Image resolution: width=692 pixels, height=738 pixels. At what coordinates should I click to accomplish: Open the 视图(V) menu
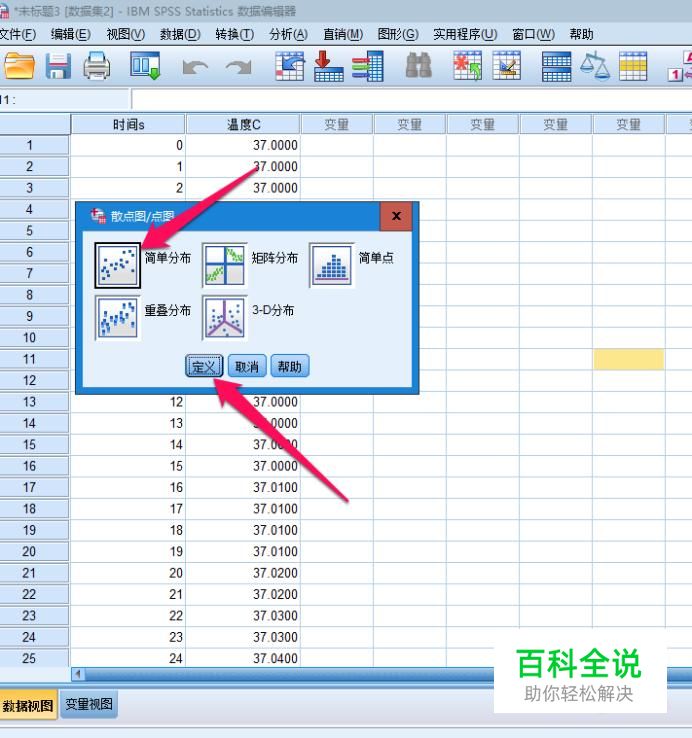coord(125,34)
